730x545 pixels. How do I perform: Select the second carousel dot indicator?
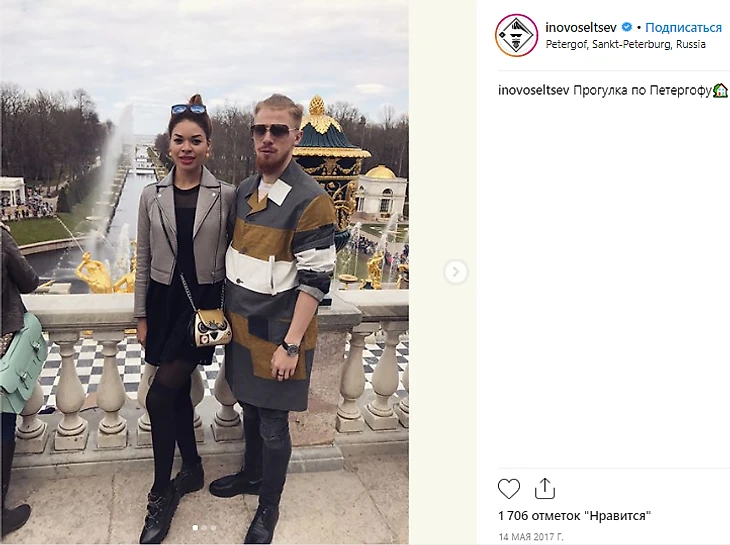tap(204, 527)
